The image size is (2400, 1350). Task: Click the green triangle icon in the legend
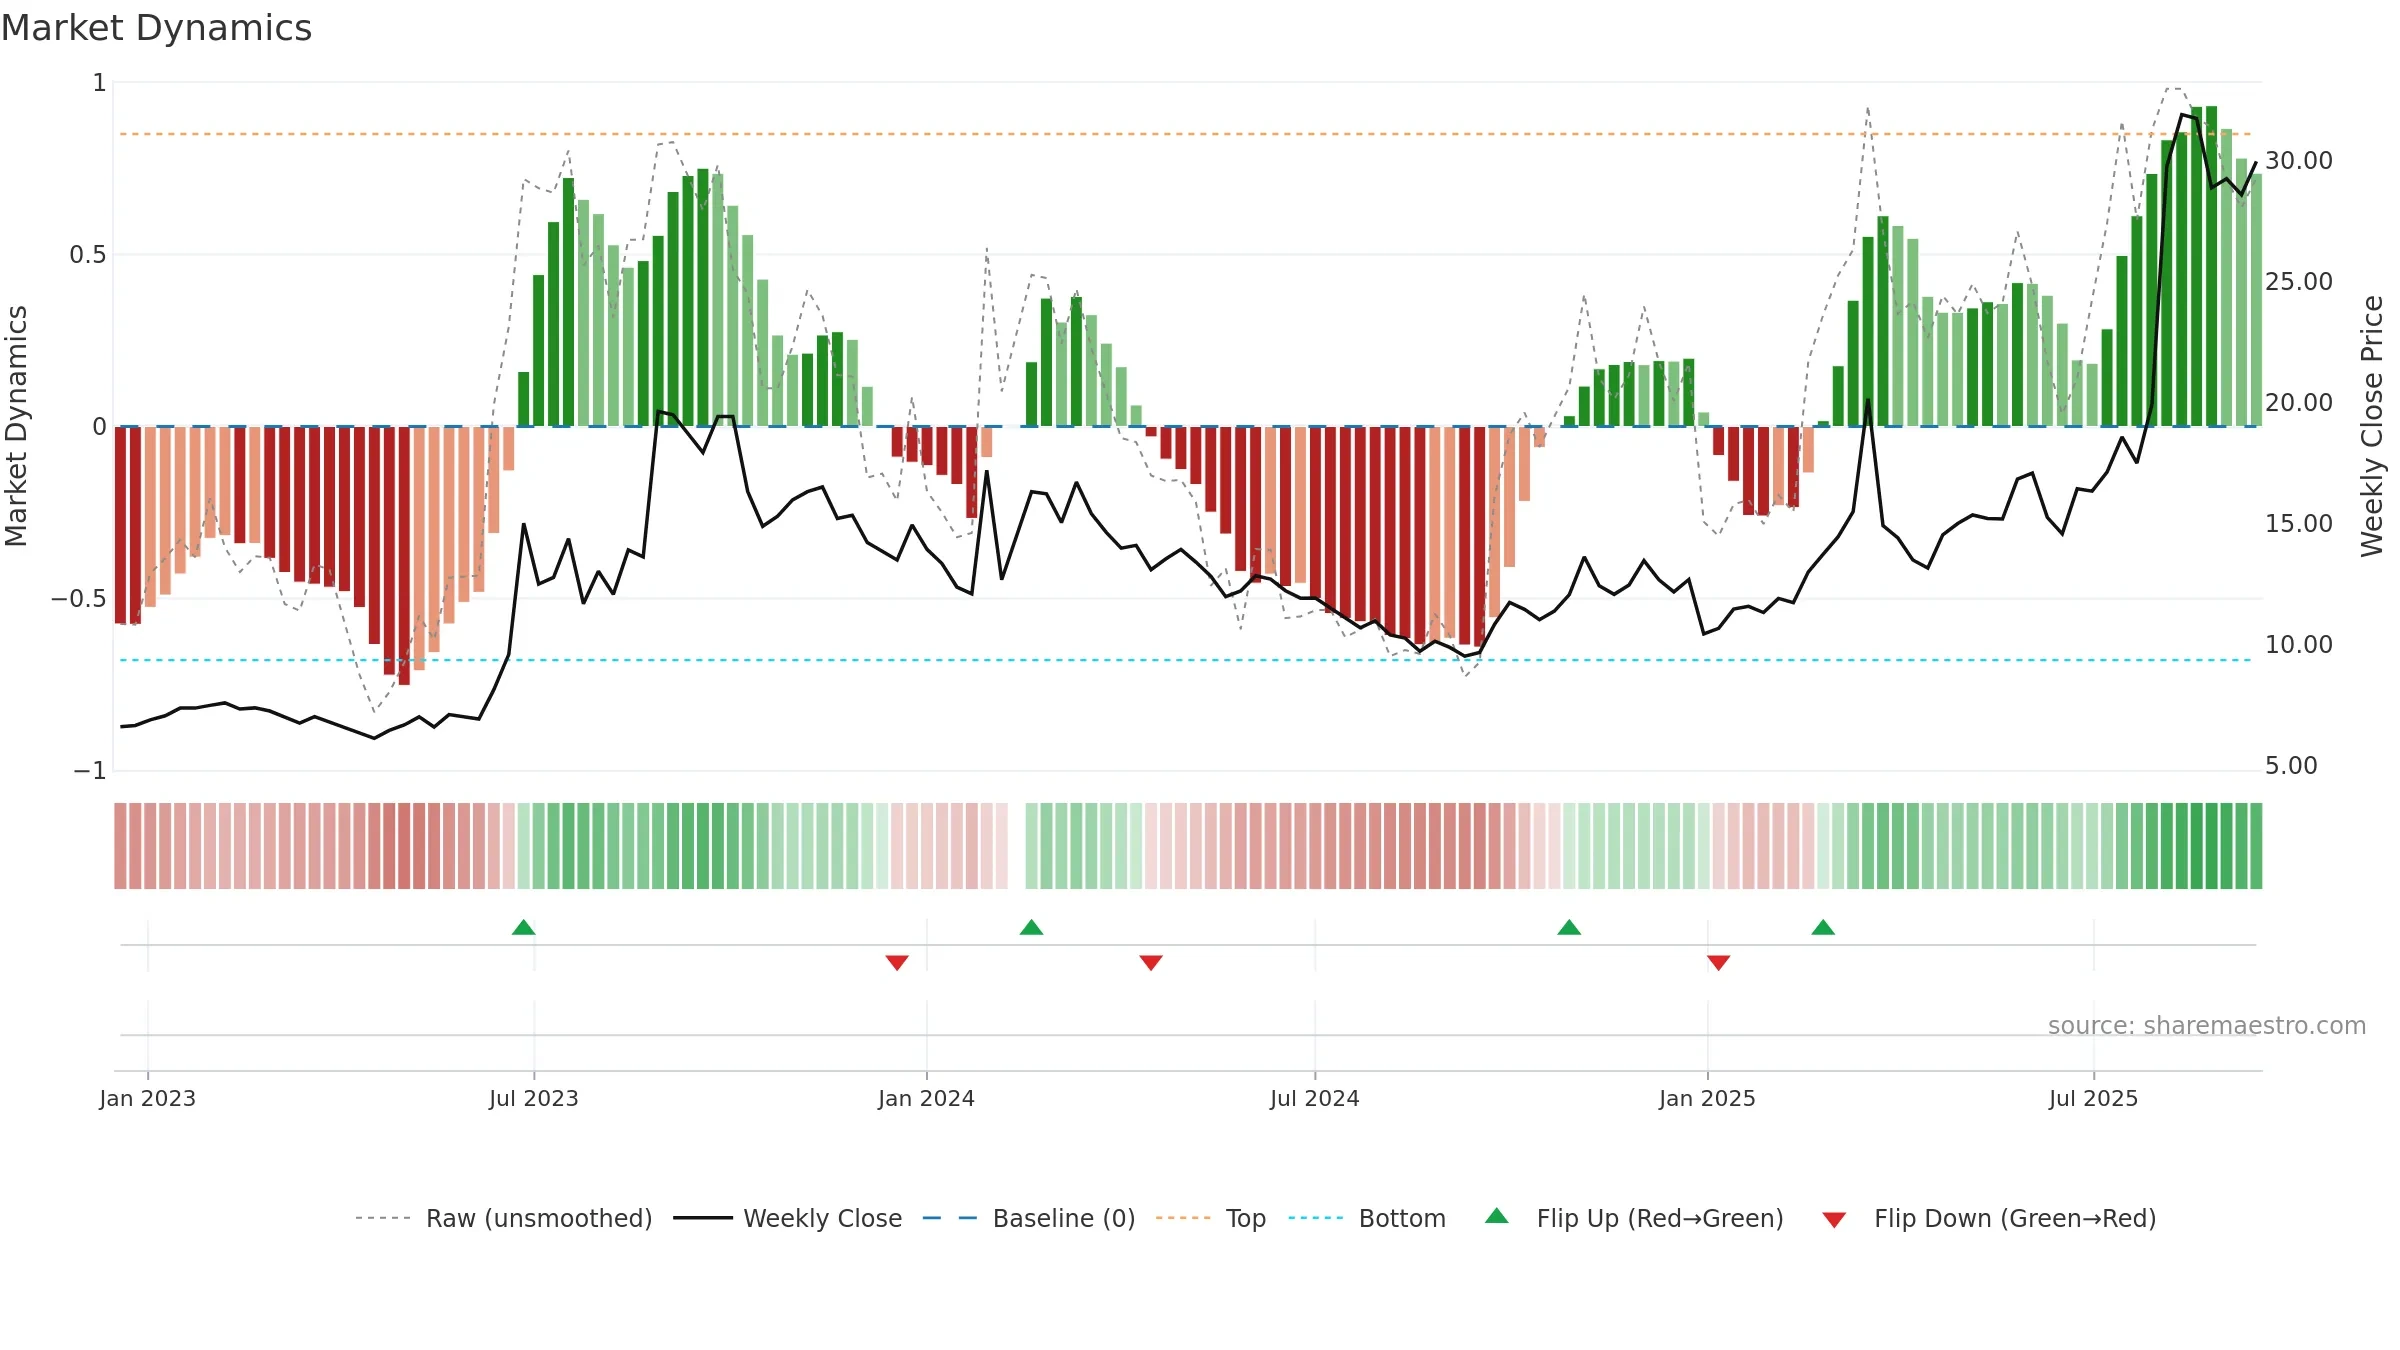pyautogui.click(x=1496, y=1216)
